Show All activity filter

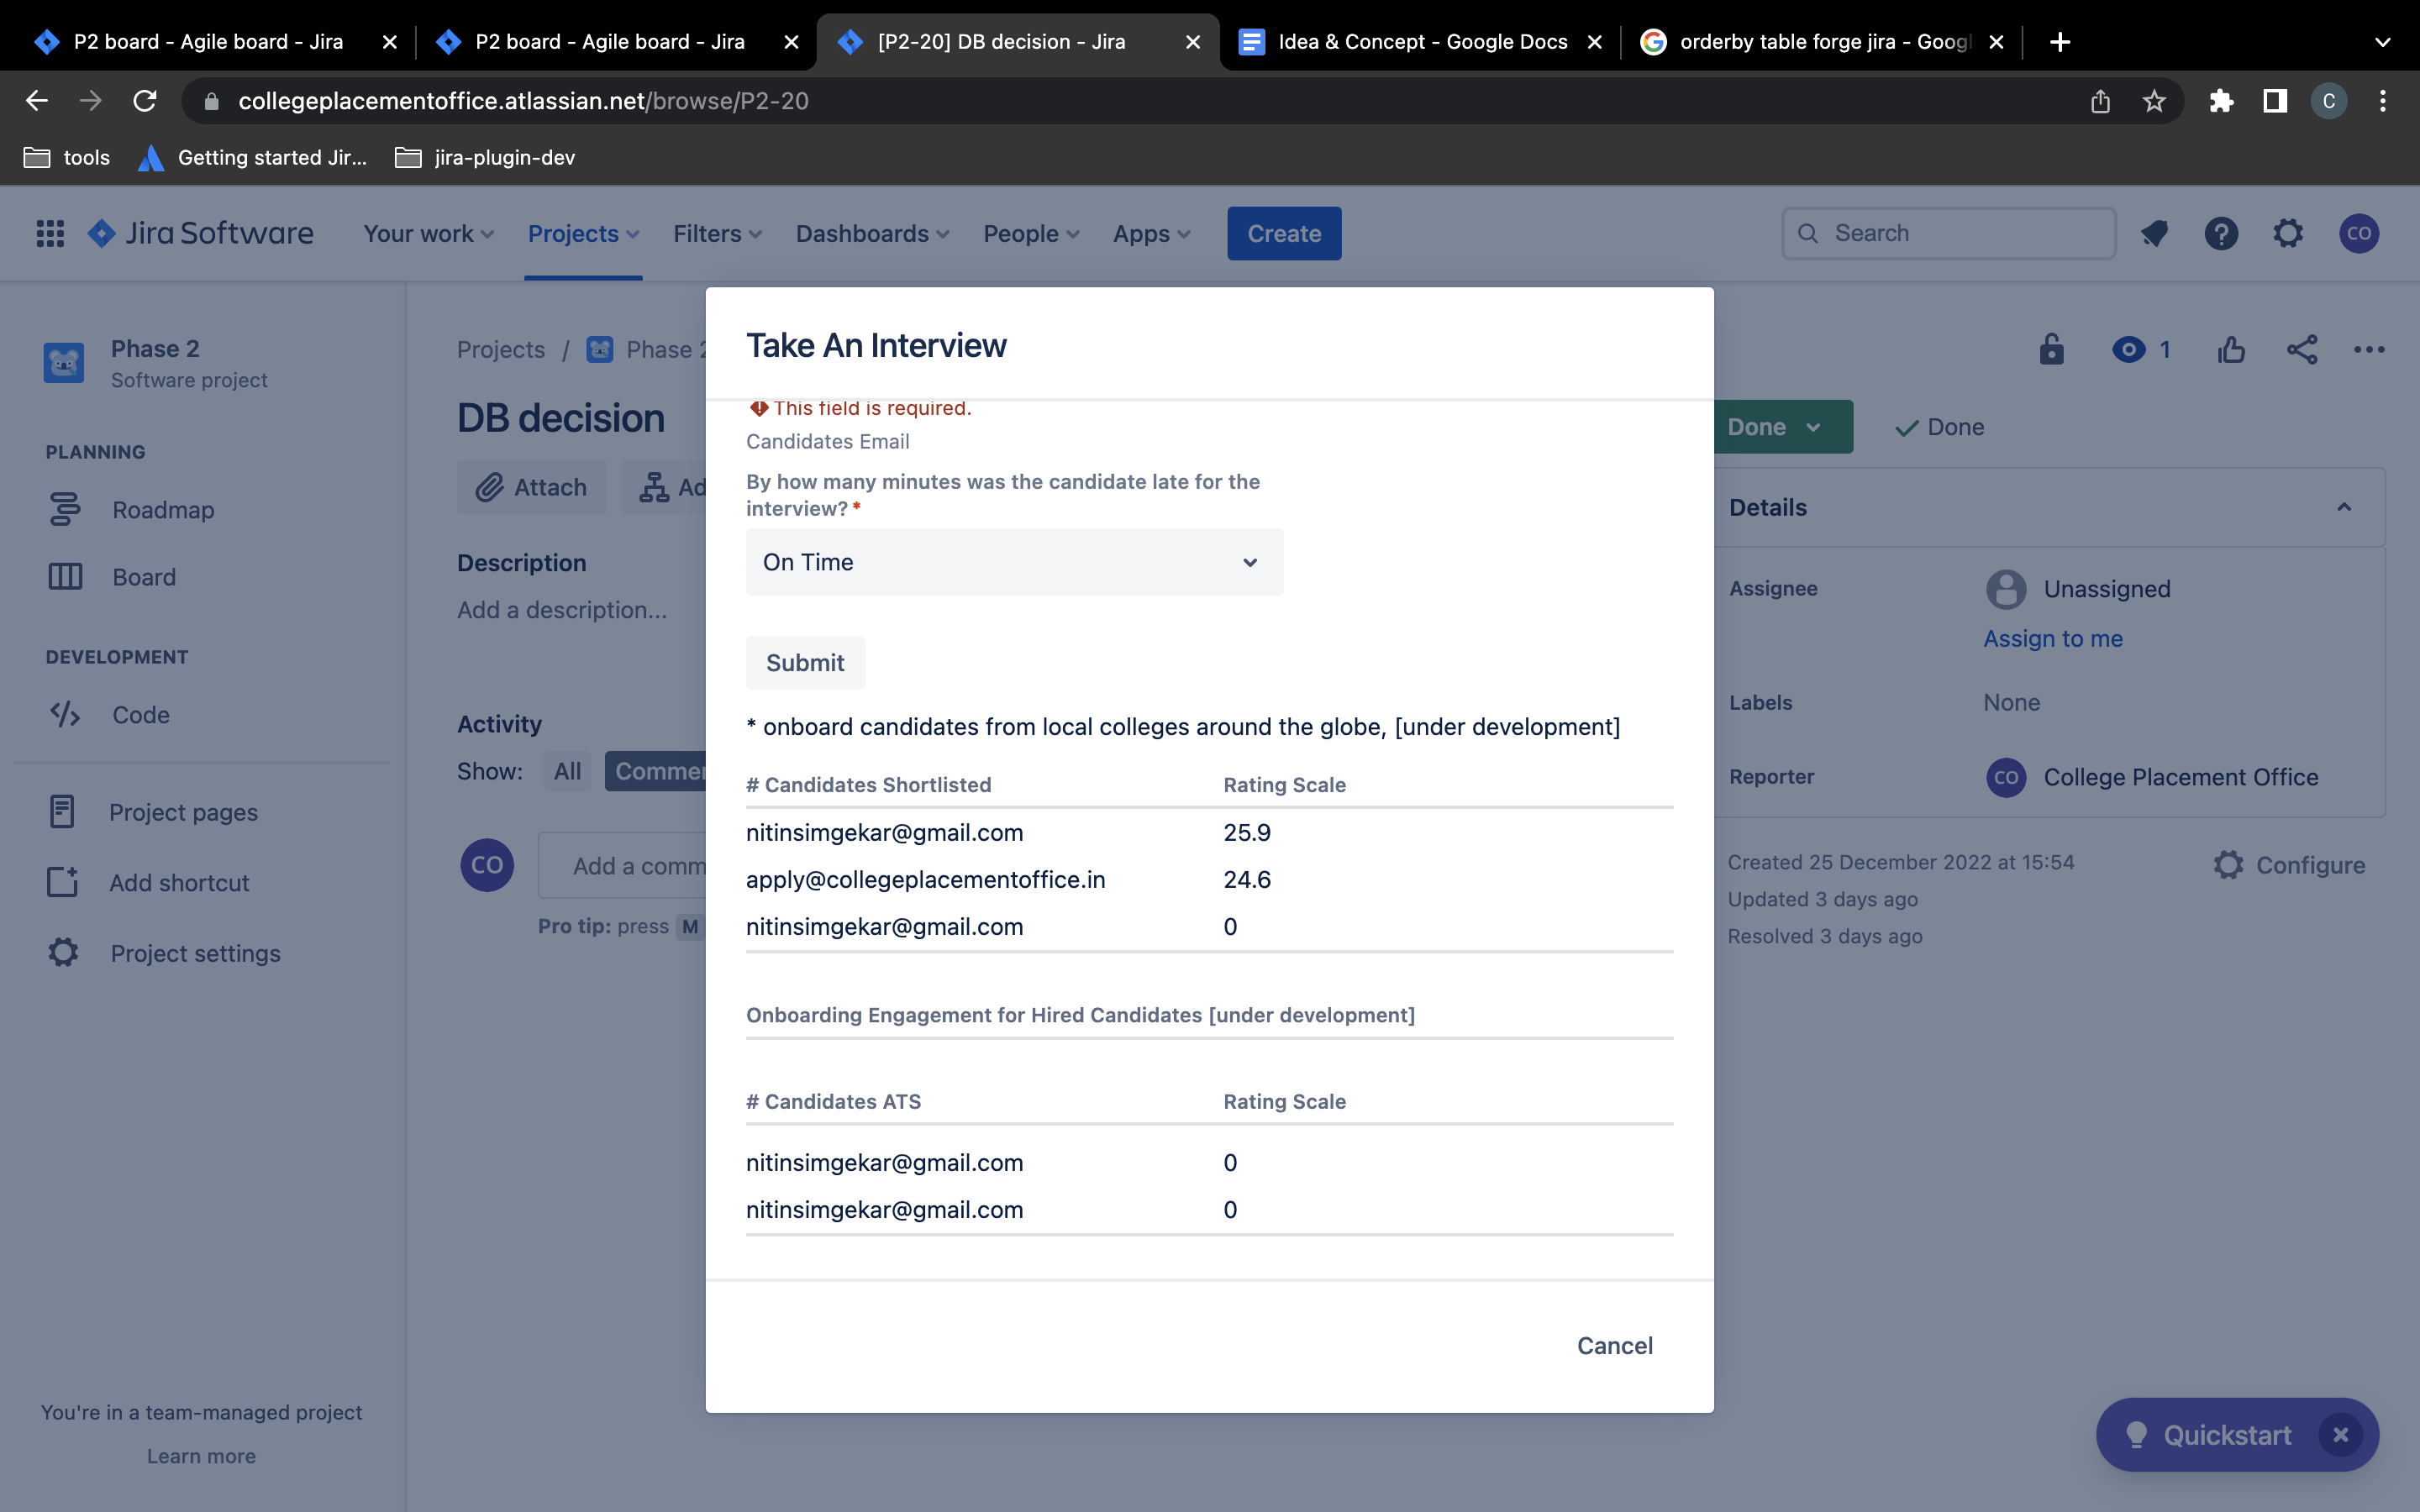567,771
